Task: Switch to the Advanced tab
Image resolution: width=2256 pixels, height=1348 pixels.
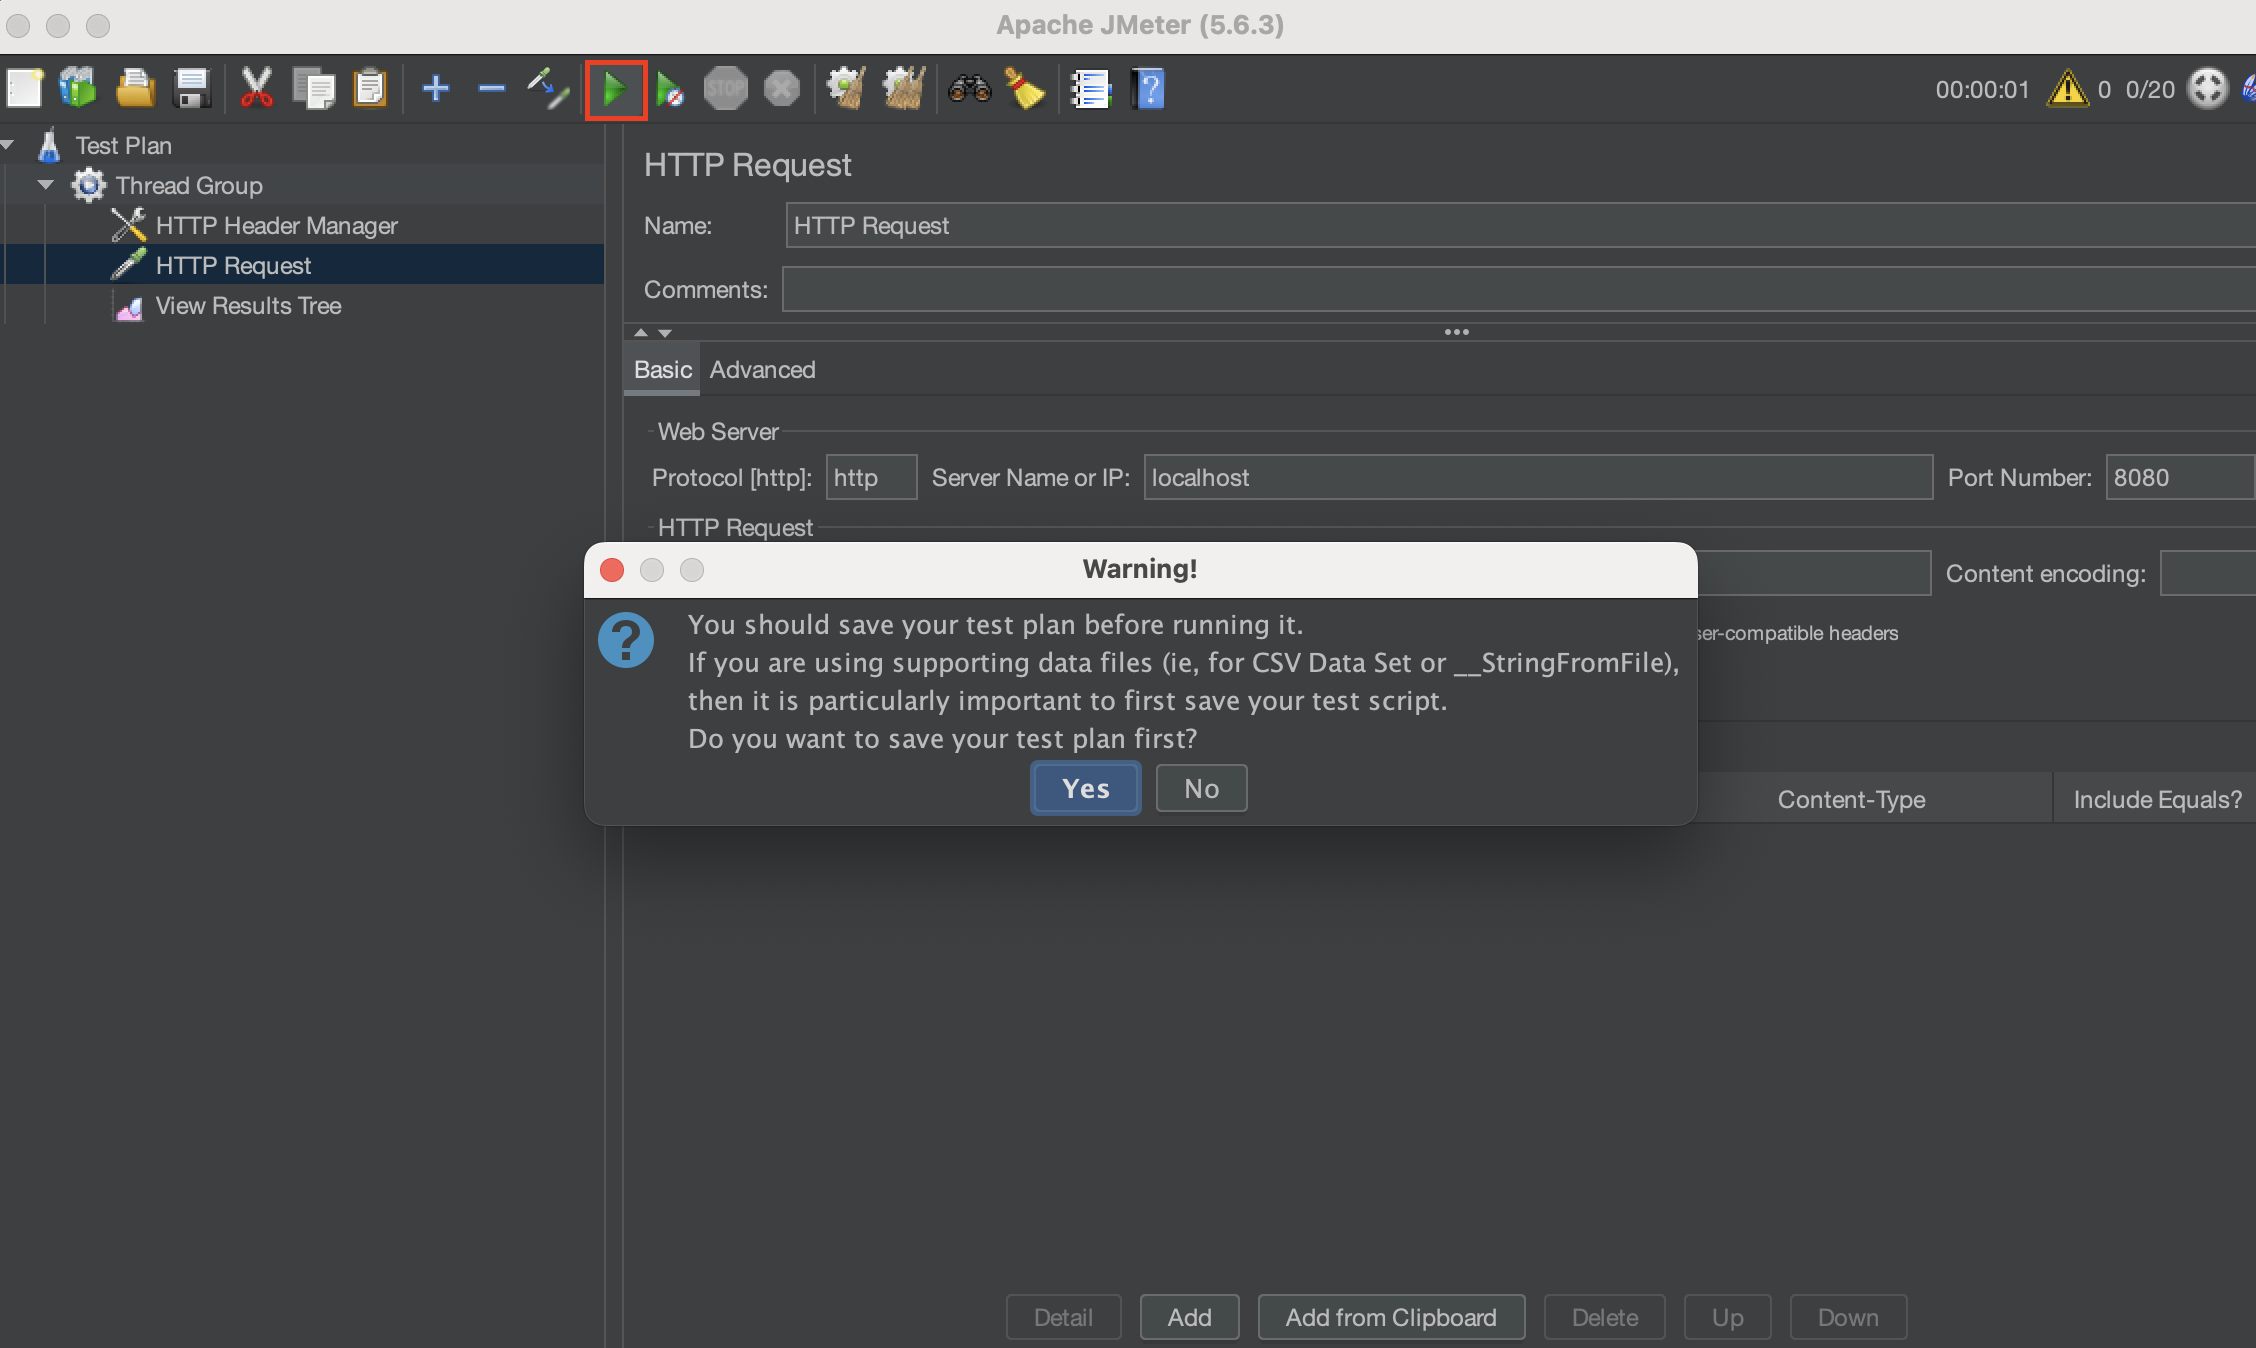Action: (x=762, y=370)
